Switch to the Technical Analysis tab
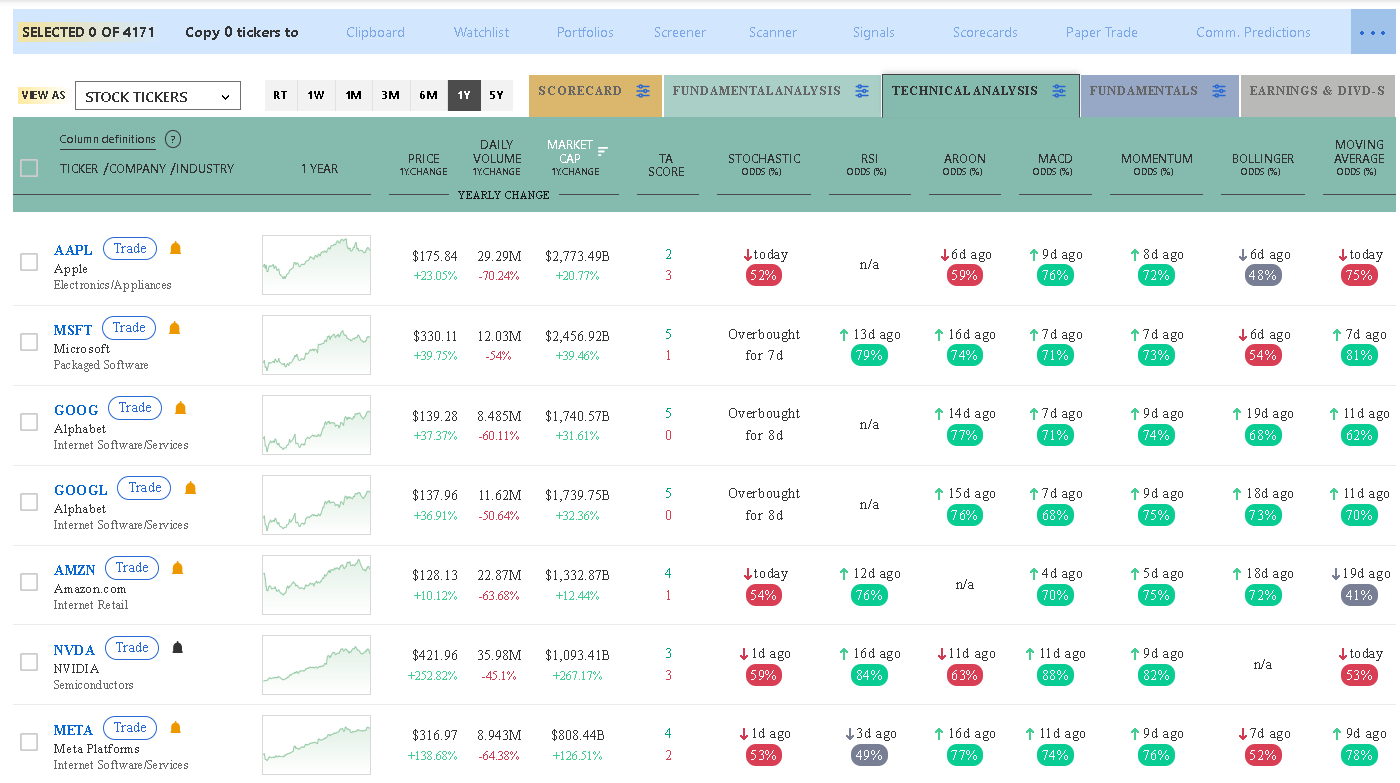The height and width of the screenshot is (783, 1400). point(980,95)
